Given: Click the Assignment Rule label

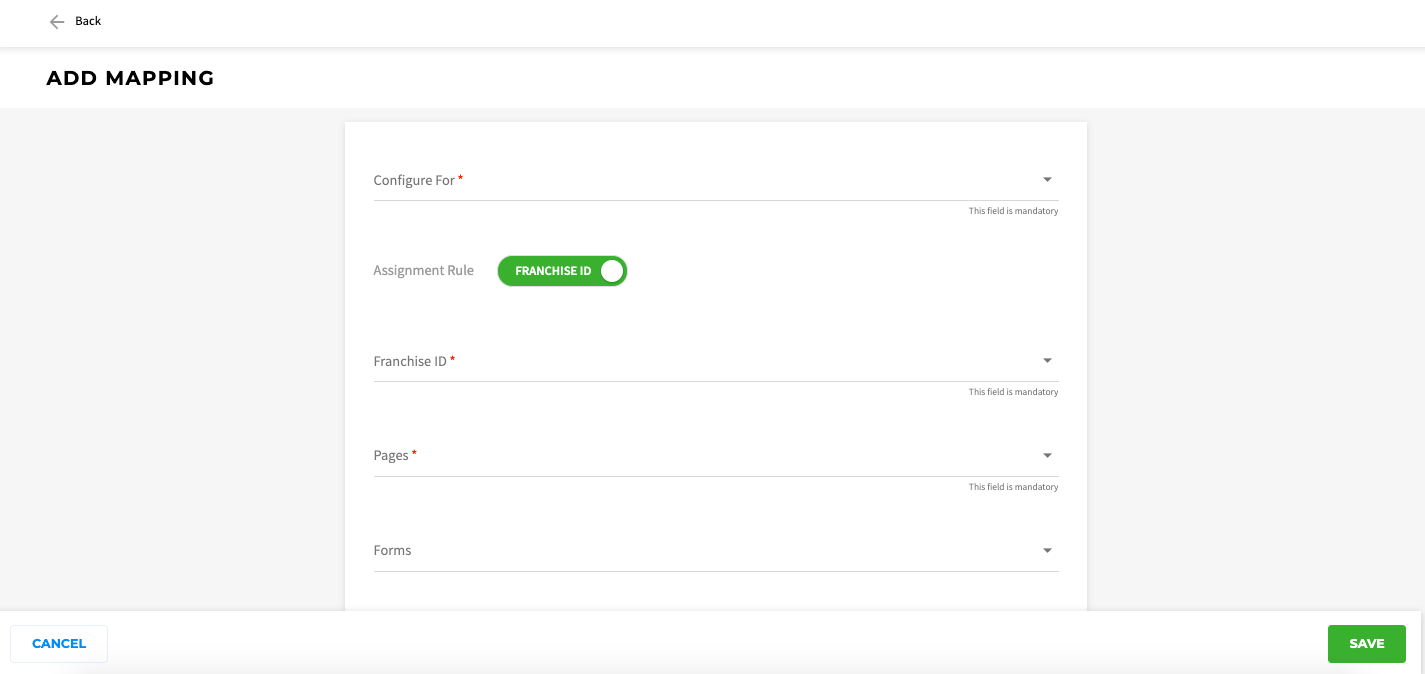Looking at the screenshot, I should pos(423,271).
